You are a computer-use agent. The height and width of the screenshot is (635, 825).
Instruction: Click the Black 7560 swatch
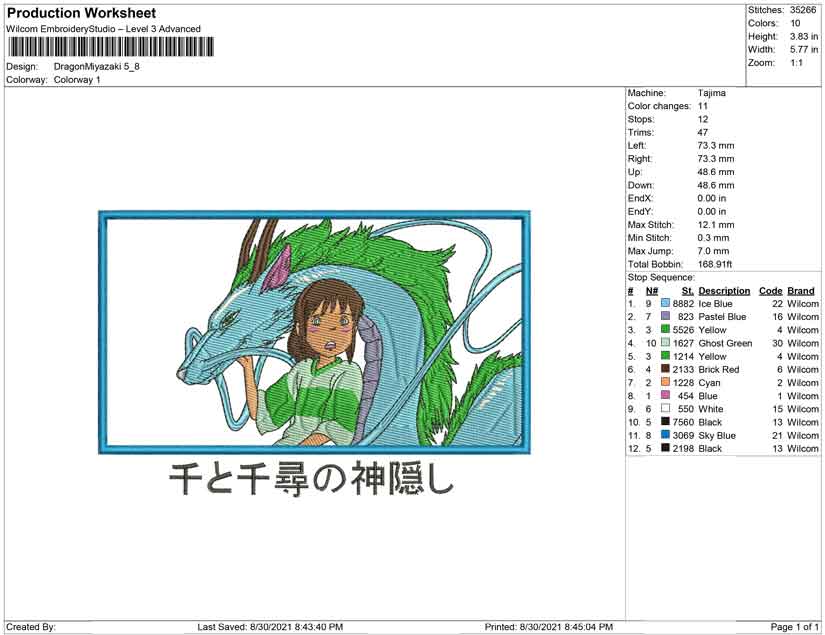(666, 422)
